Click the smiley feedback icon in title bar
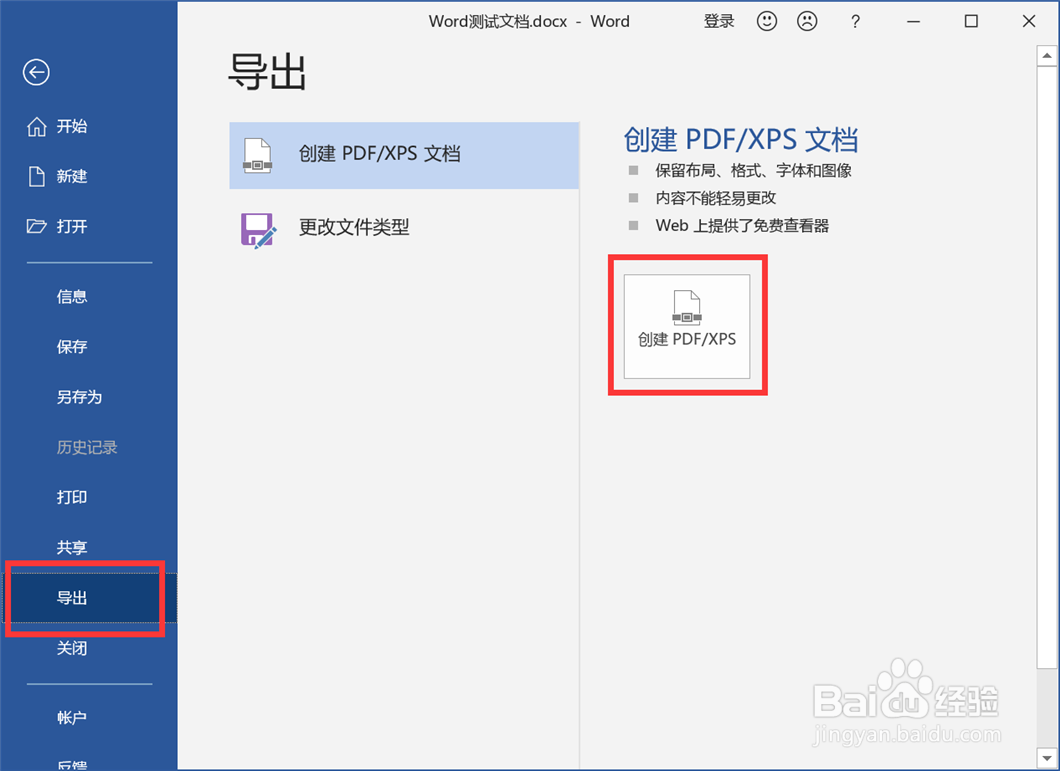 point(767,21)
